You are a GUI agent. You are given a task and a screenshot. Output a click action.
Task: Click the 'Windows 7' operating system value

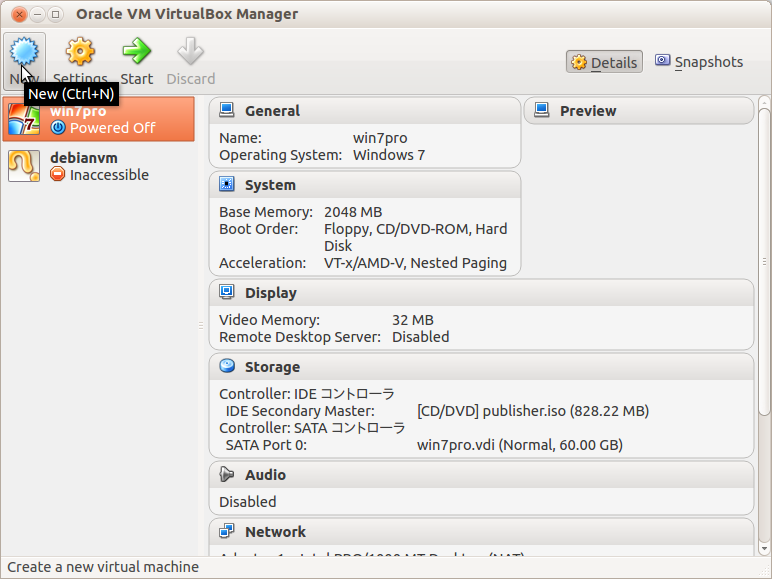(x=389, y=155)
